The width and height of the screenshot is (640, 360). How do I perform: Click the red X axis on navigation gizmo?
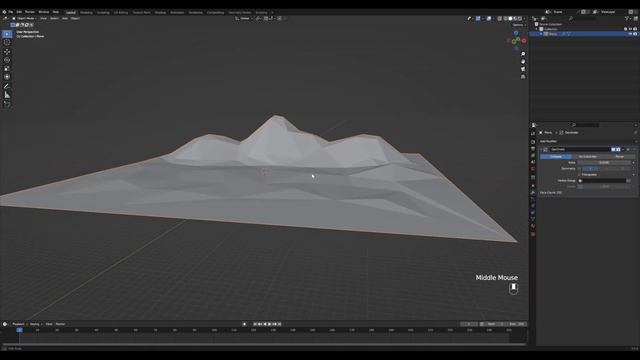point(524,41)
